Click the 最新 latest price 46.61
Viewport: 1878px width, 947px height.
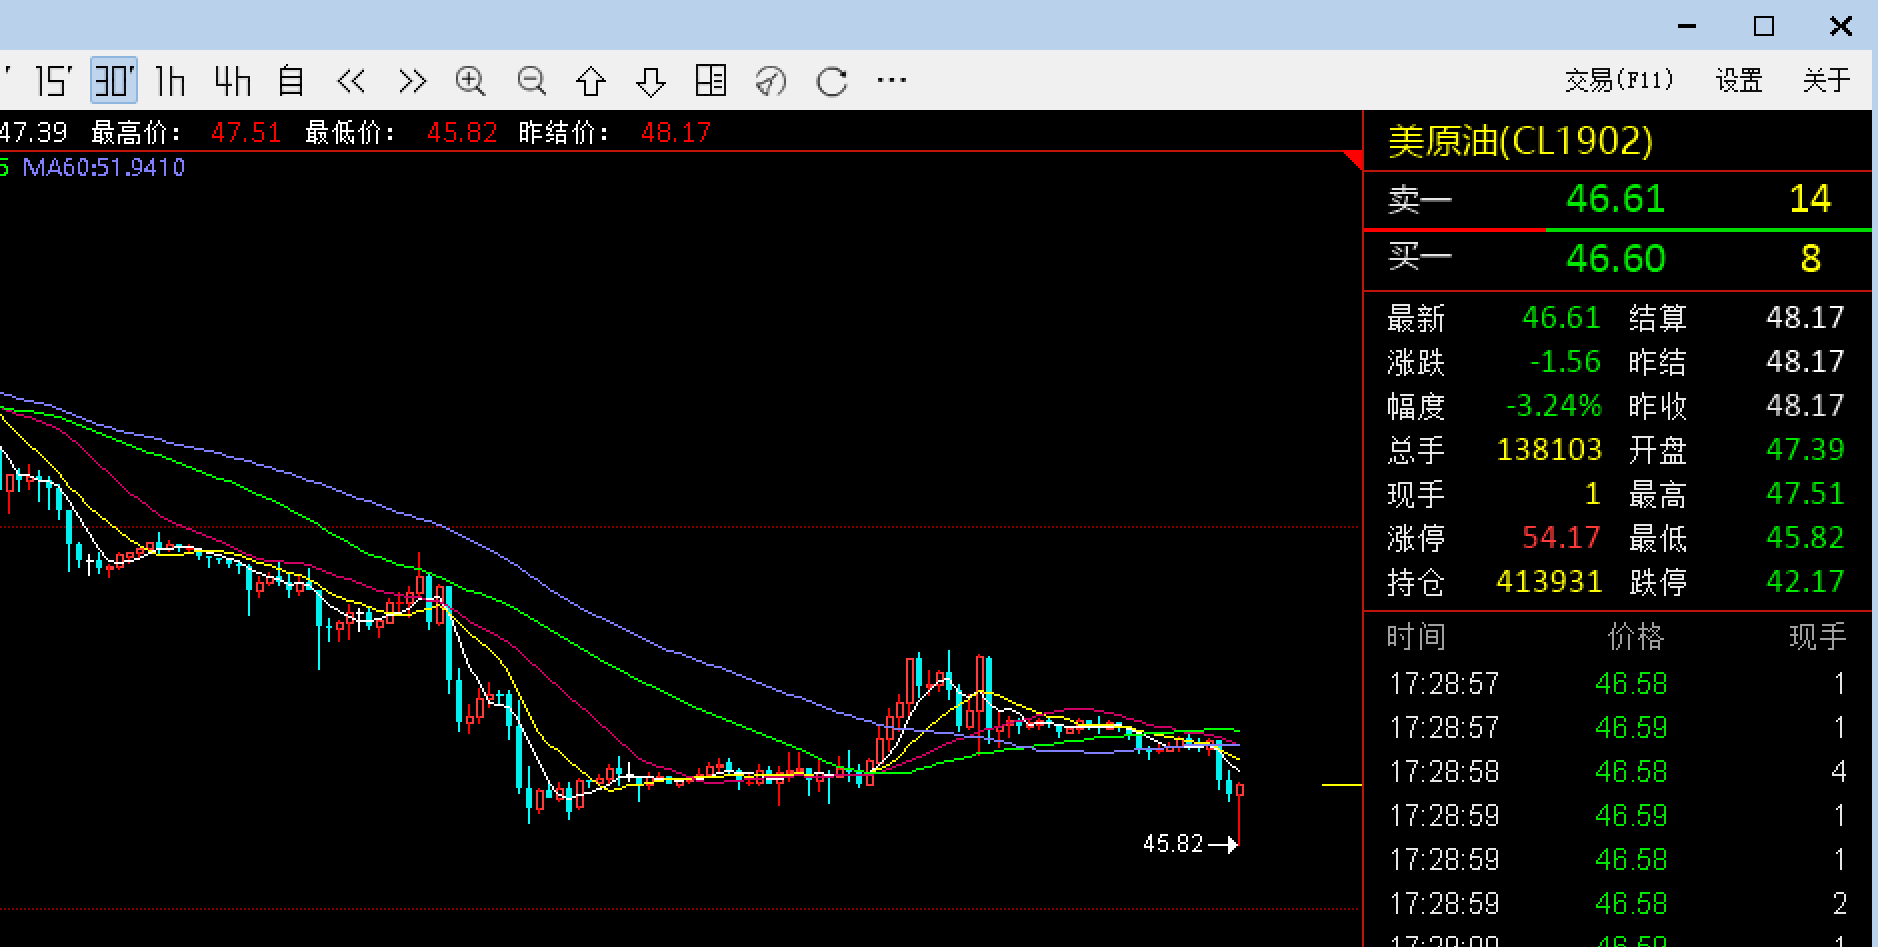[x=1561, y=318]
